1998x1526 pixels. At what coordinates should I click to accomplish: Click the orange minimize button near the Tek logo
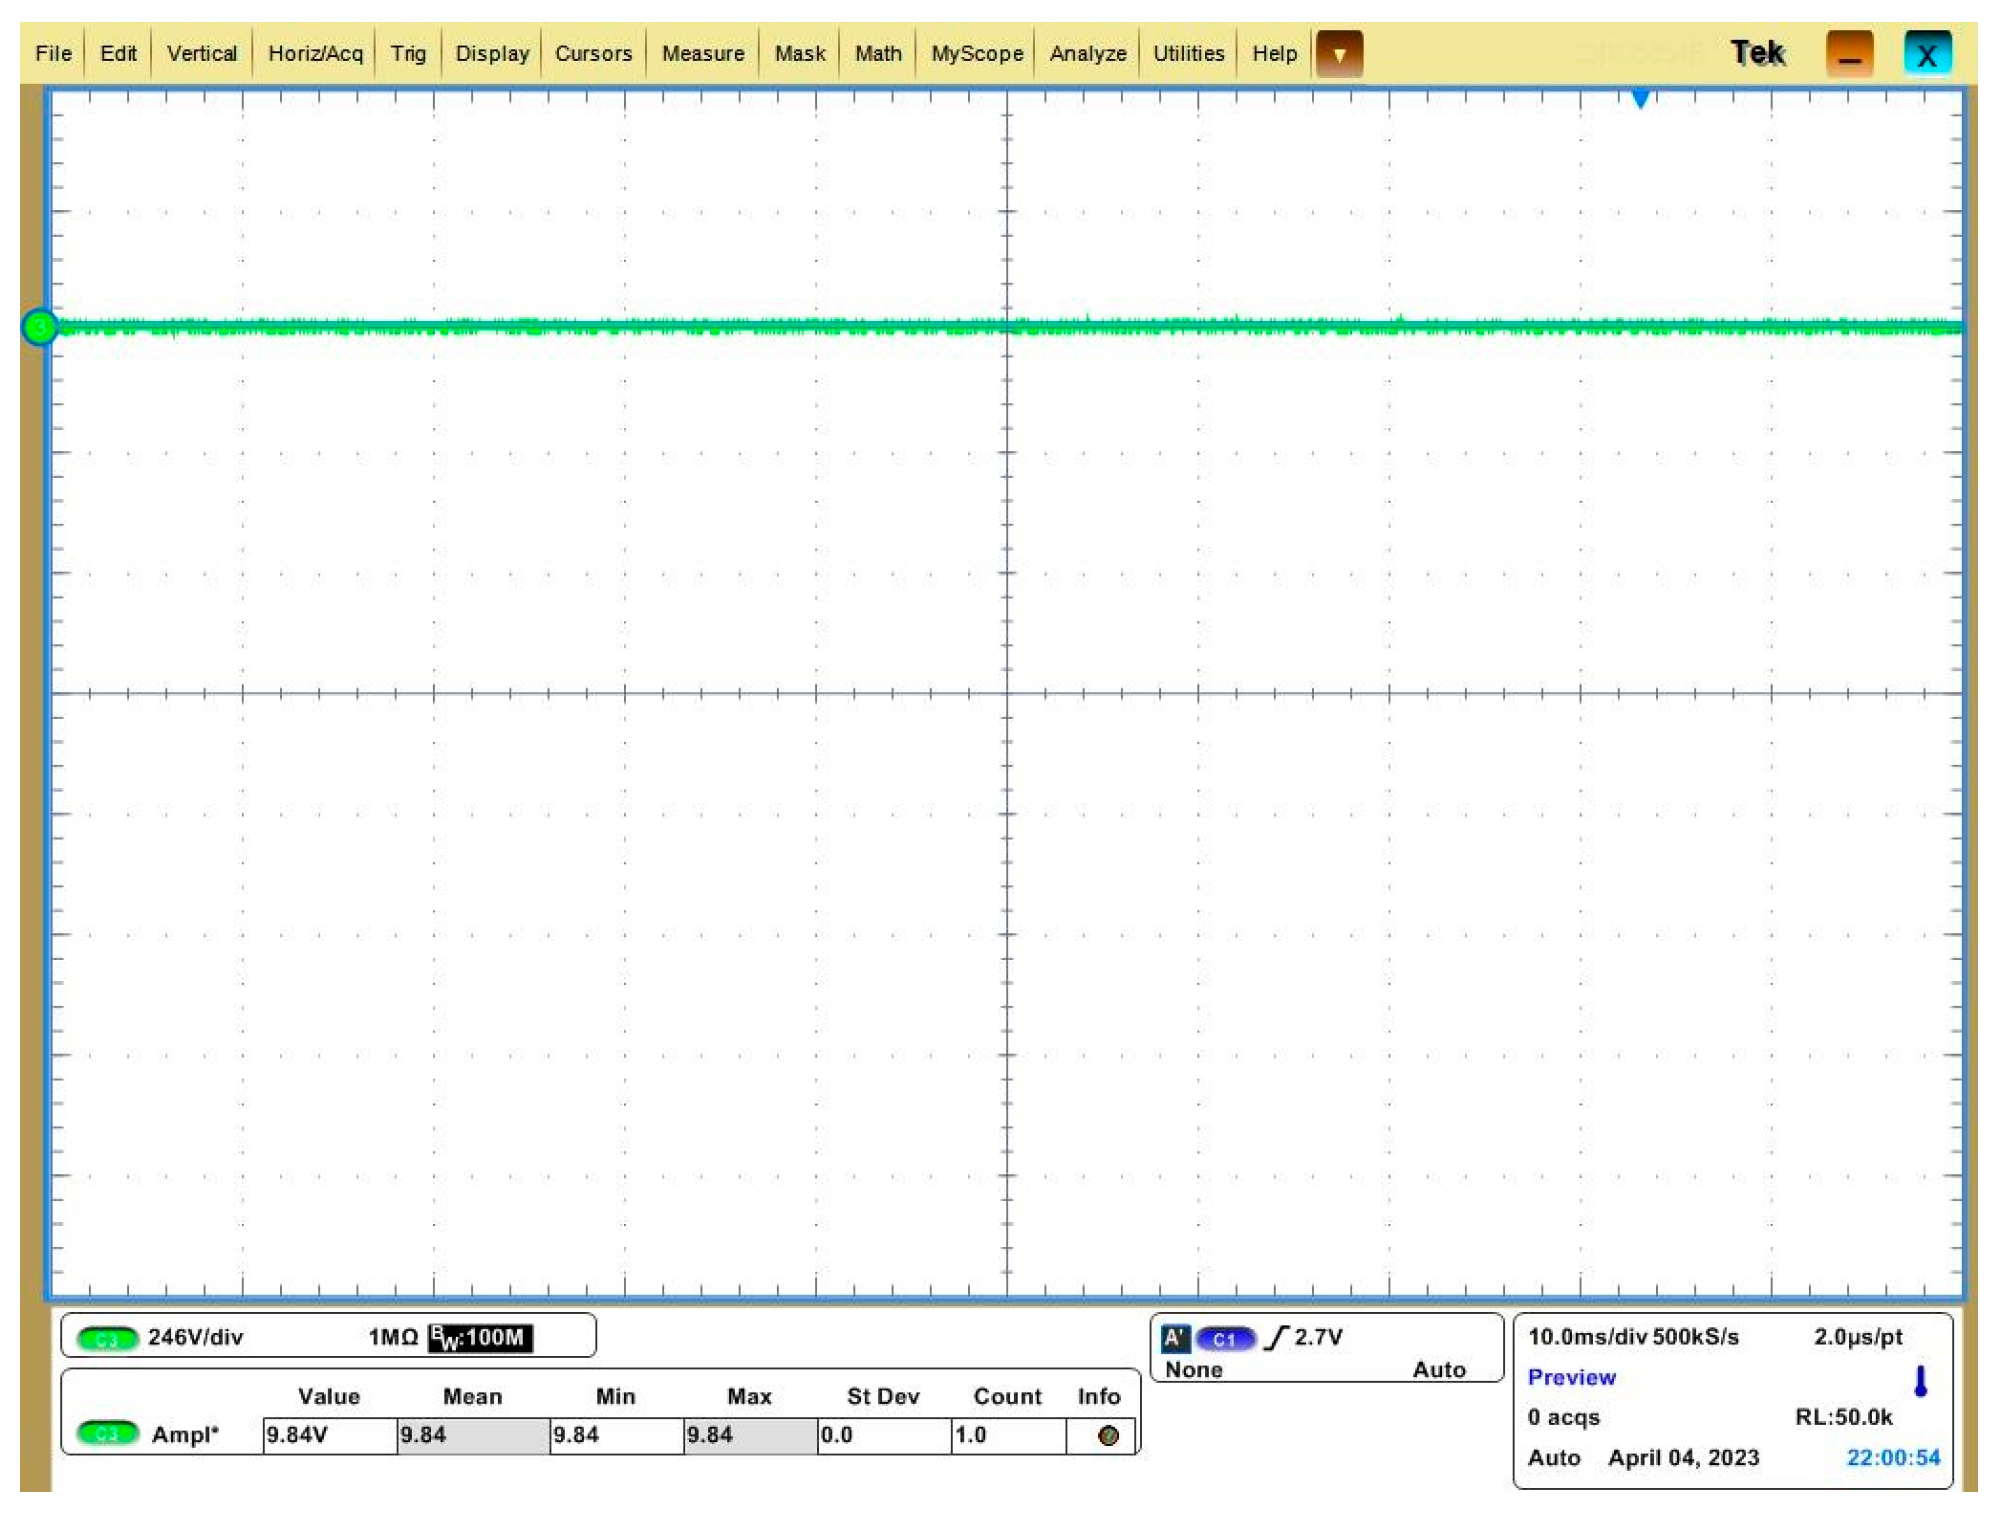pos(1849,54)
